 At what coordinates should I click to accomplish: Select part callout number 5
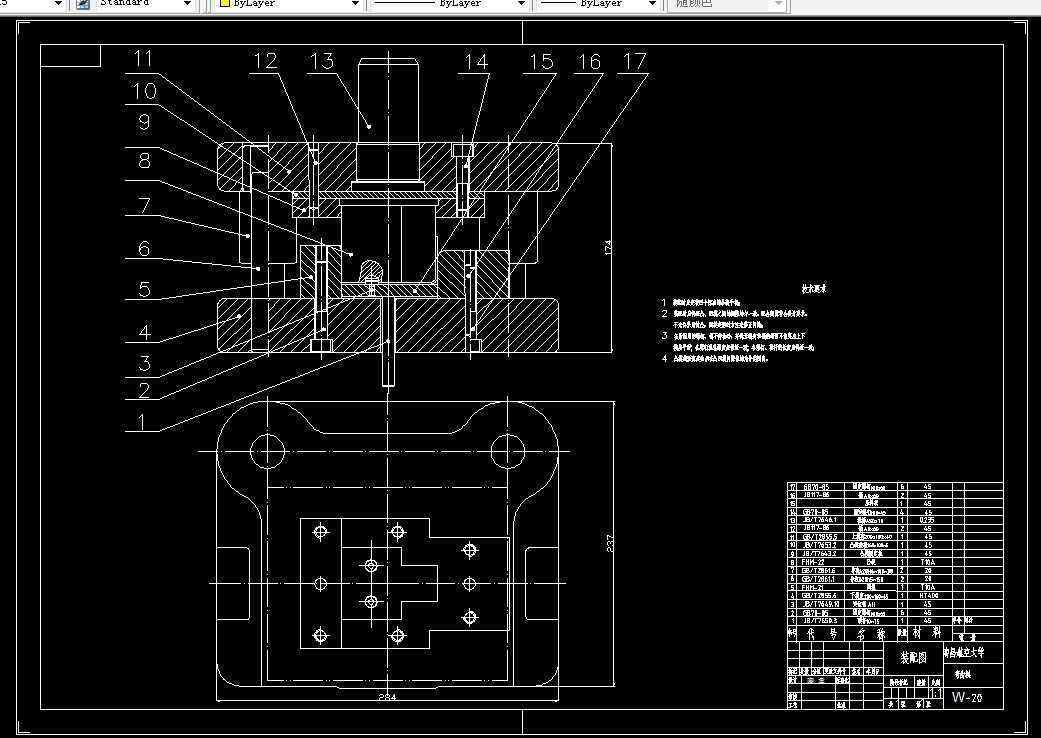click(x=144, y=289)
